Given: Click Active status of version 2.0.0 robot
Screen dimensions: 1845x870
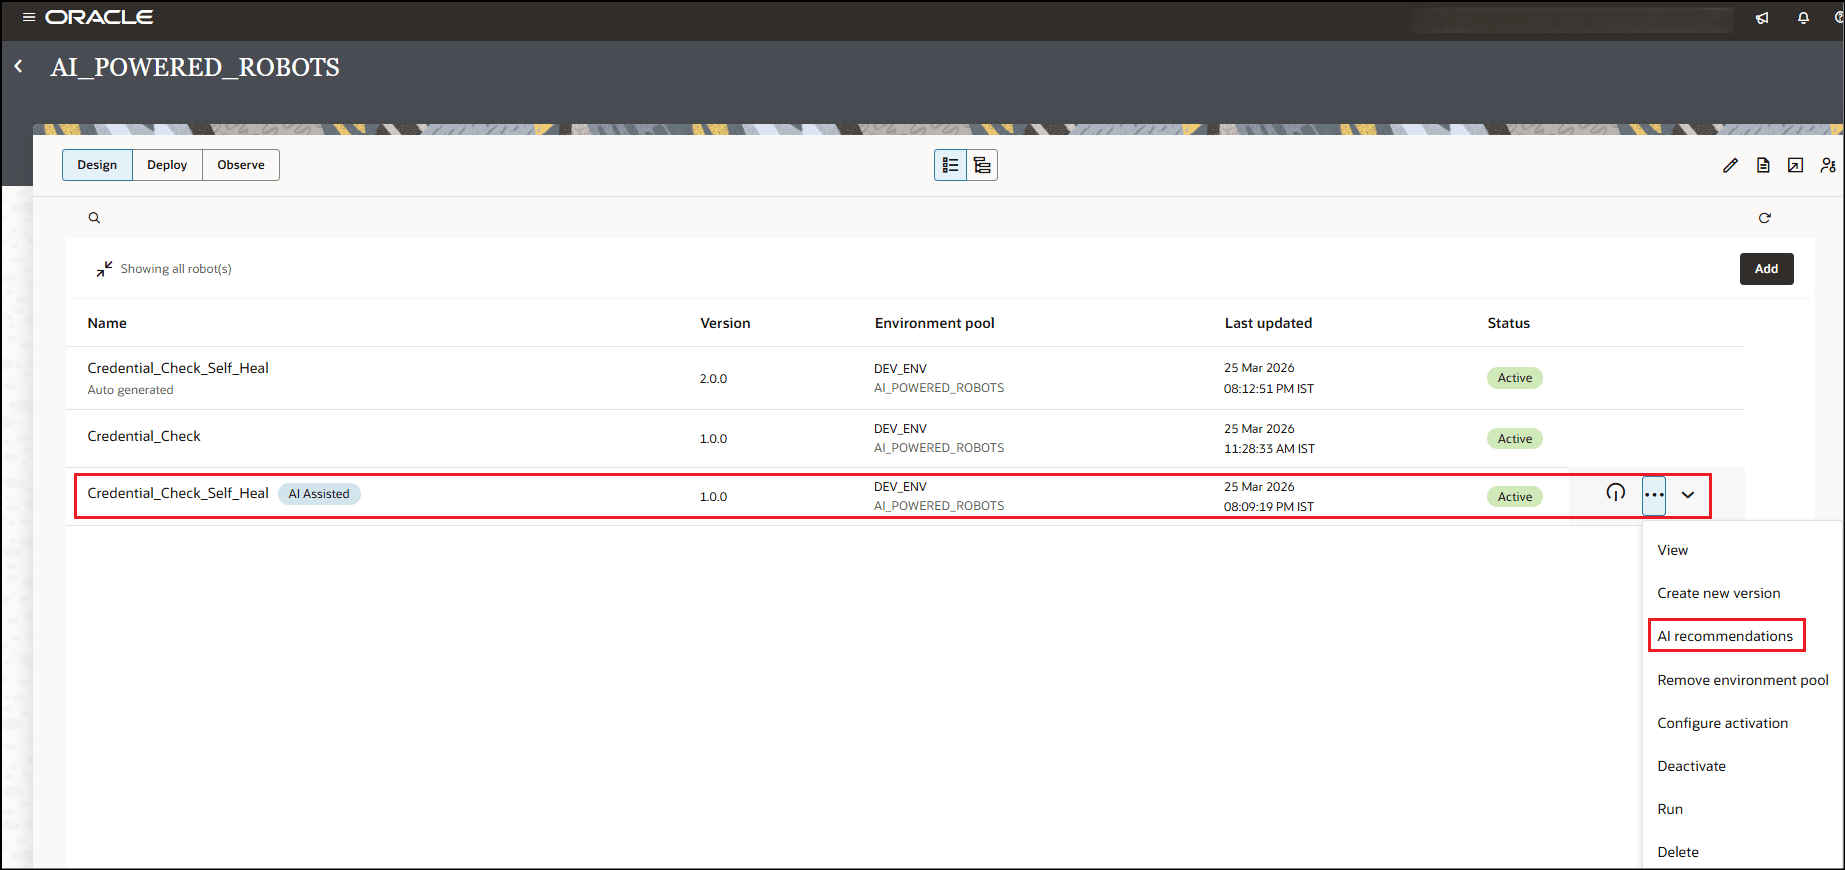Looking at the screenshot, I should [1515, 378].
